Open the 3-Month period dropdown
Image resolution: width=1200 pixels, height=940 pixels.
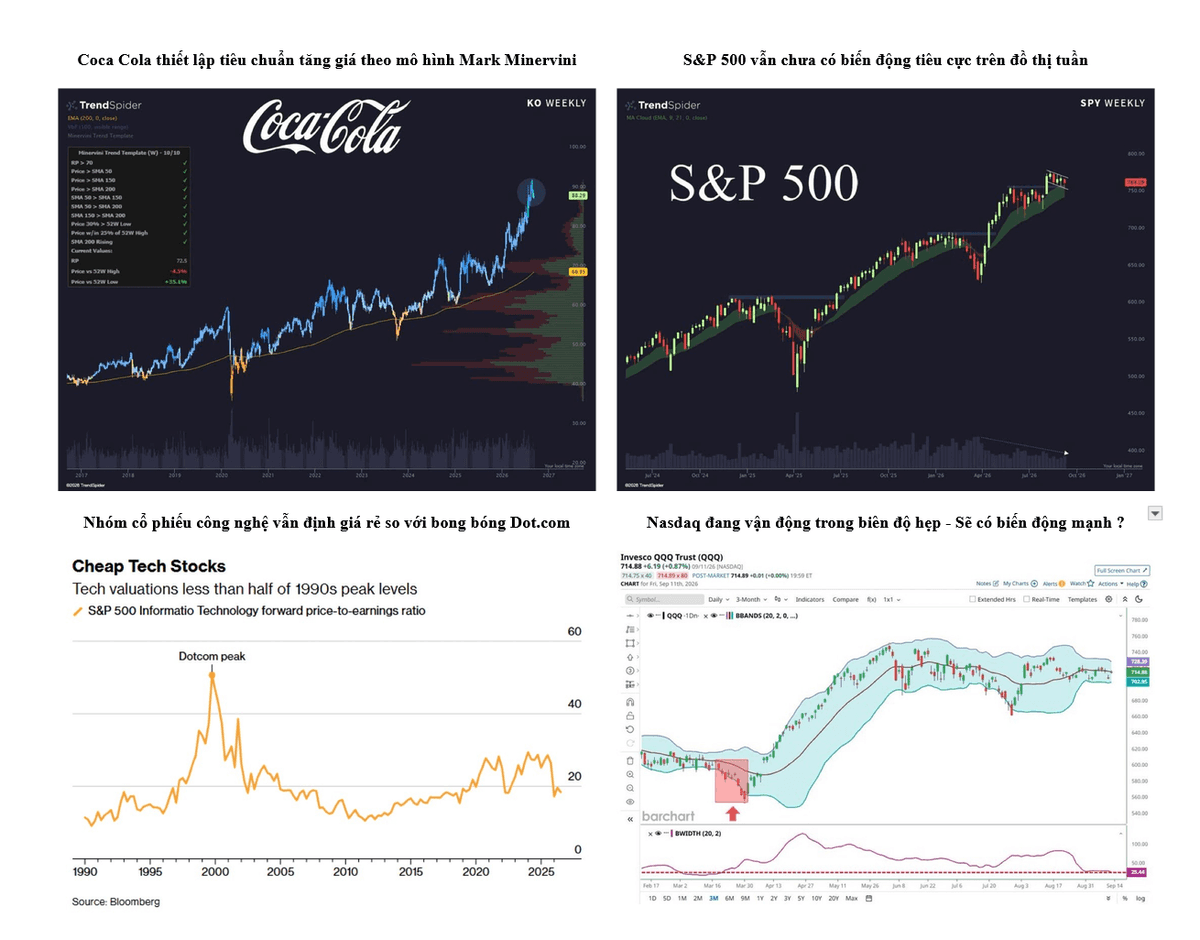751,599
